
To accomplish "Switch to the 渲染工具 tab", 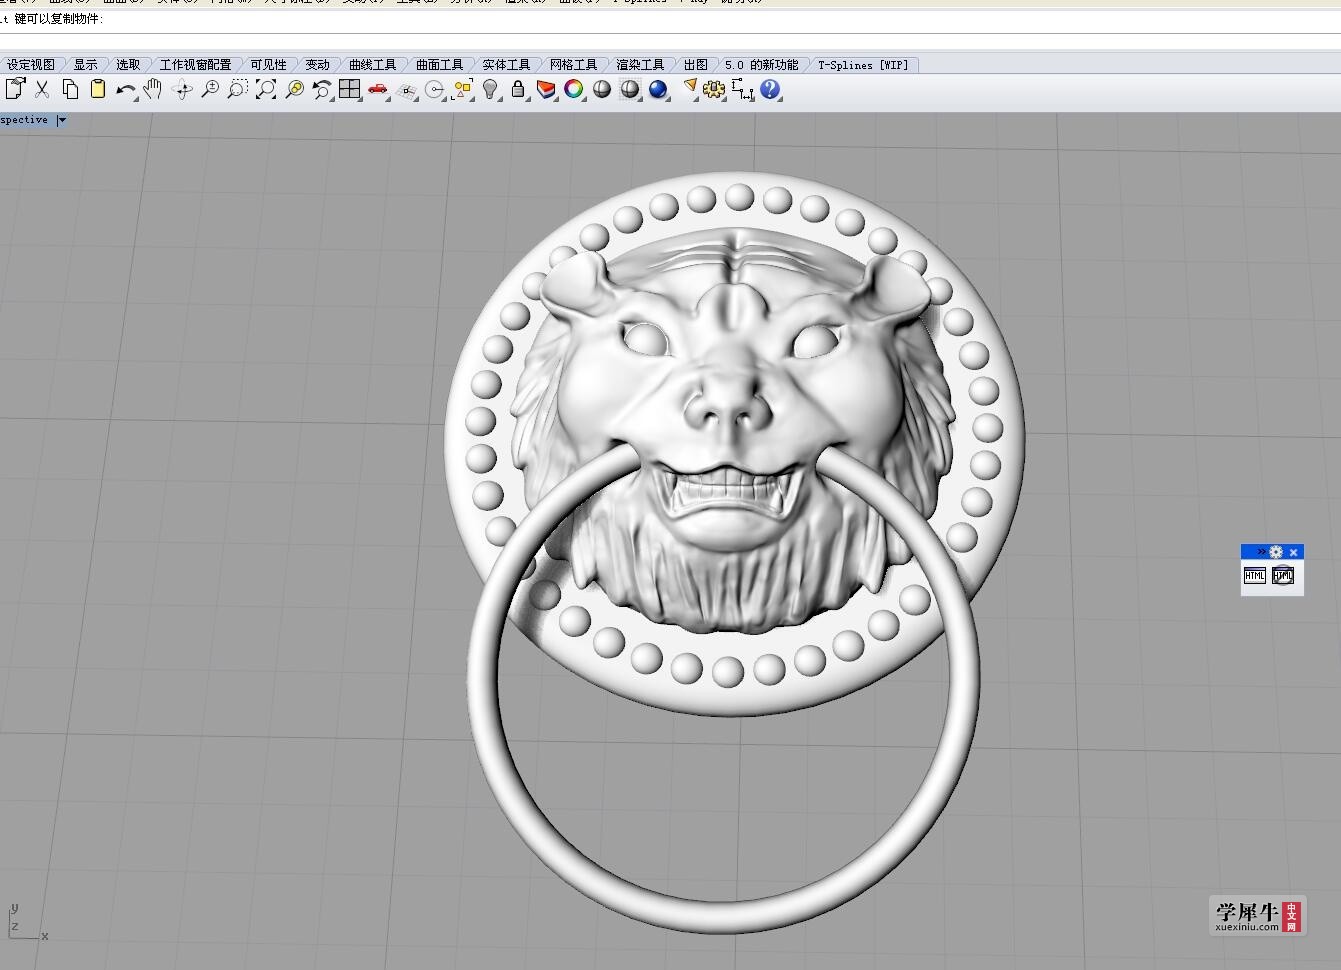I will pyautogui.click(x=640, y=65).
